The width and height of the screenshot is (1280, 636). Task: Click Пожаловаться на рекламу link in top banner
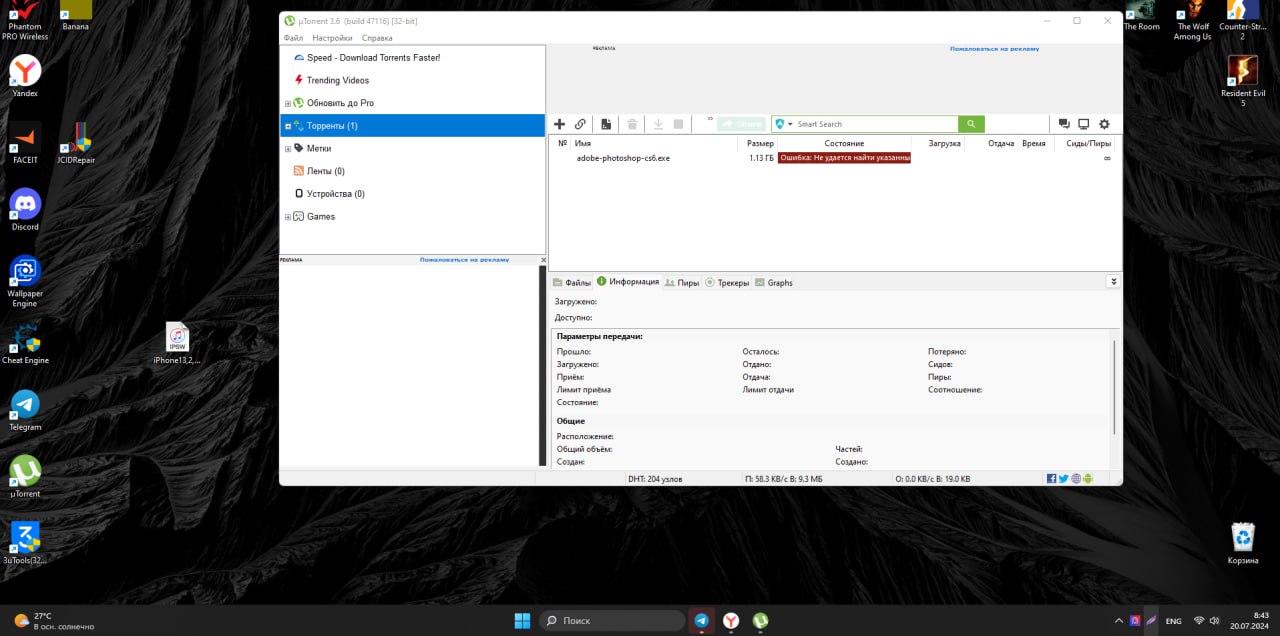(994, 48)
